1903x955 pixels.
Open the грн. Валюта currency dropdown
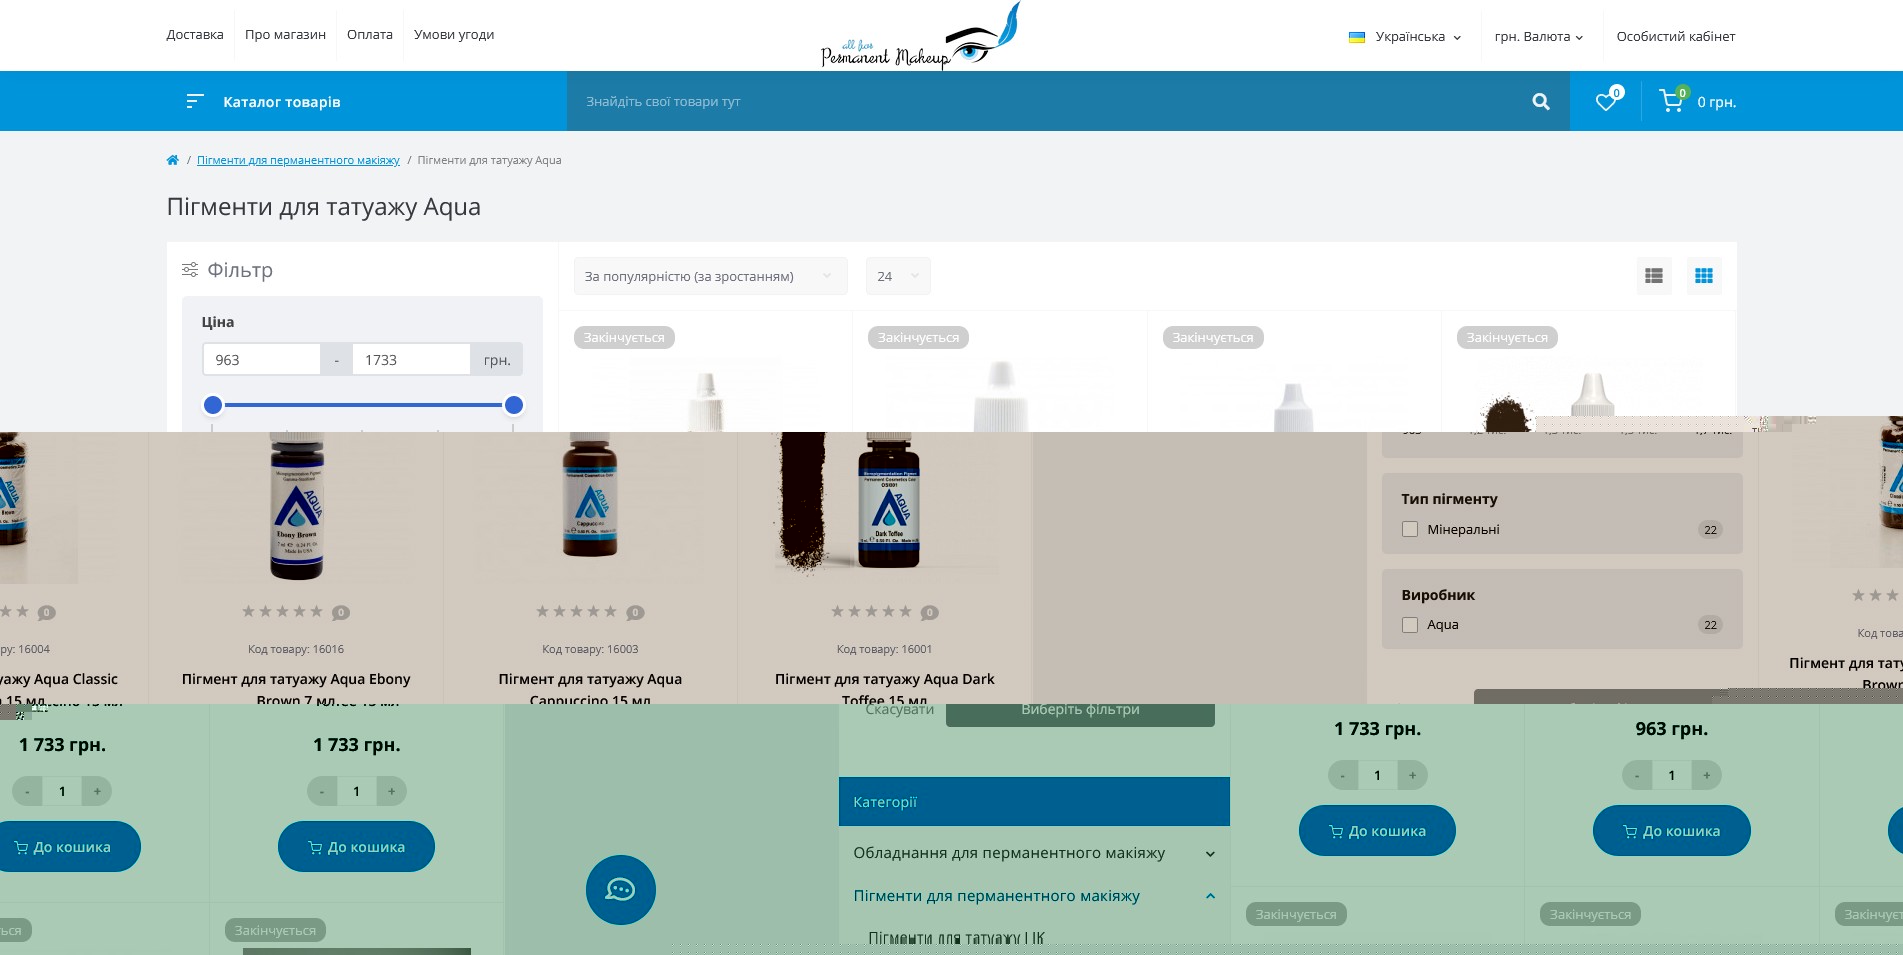click(x=1539, y=37)
